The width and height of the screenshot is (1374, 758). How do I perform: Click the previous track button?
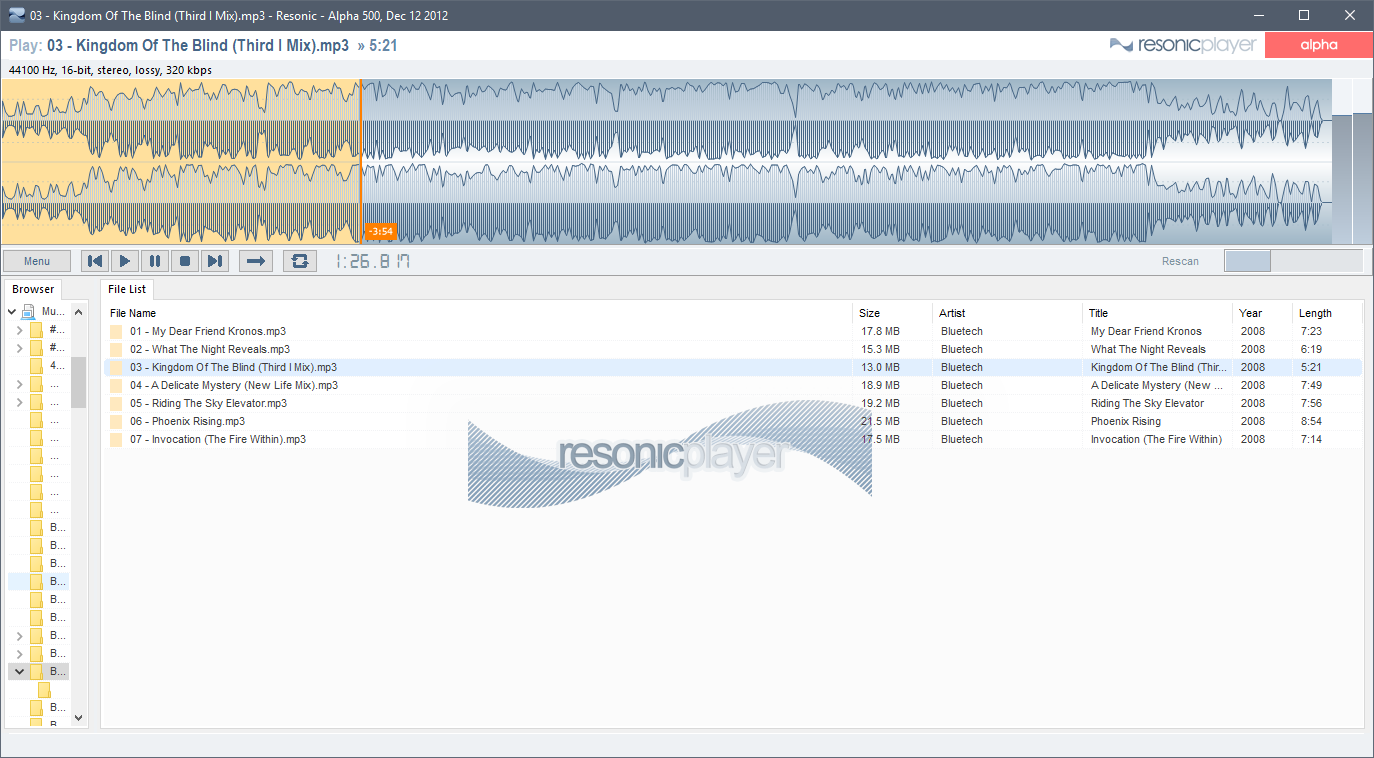[x=95, y=261]
